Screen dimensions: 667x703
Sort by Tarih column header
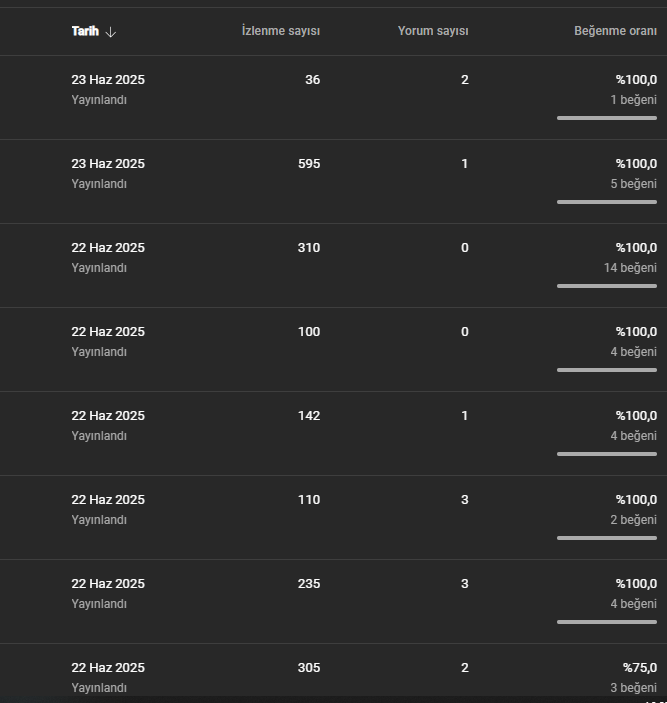tap(85, 31)
